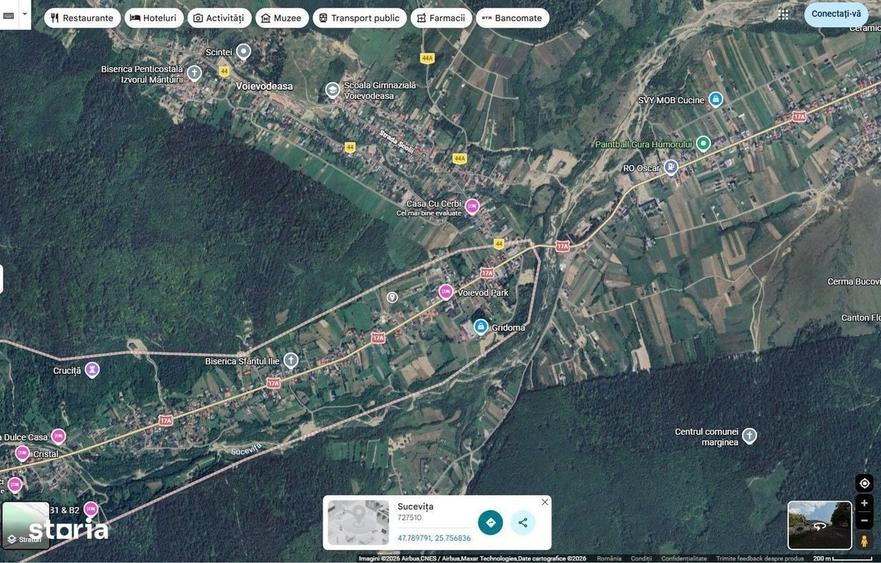Select the Transport public chip

[x=360, y=18]
